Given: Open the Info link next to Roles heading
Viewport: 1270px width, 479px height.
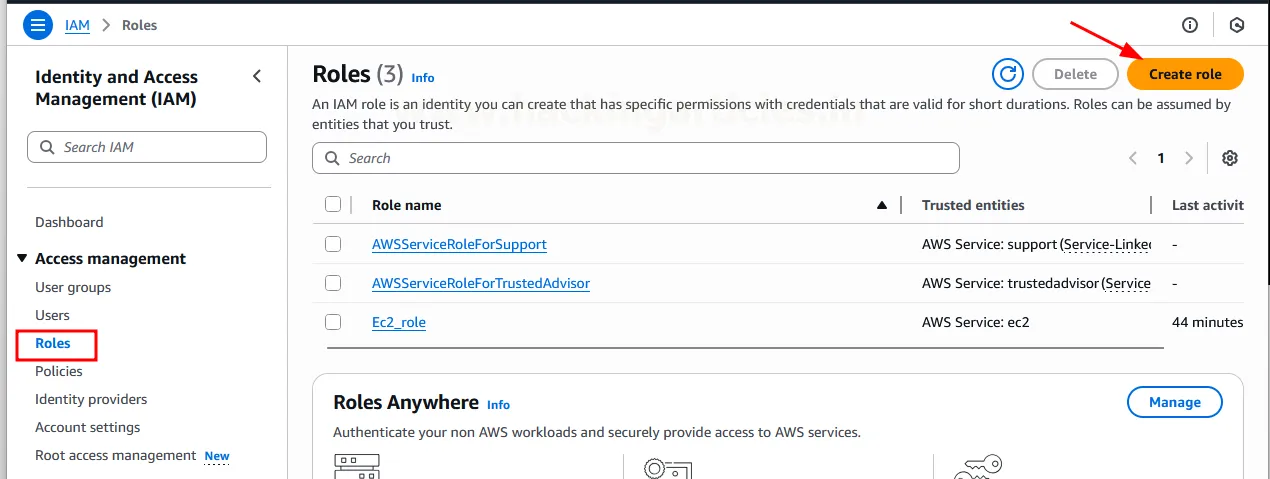Looking at the screenshot, I should point(423,77).
